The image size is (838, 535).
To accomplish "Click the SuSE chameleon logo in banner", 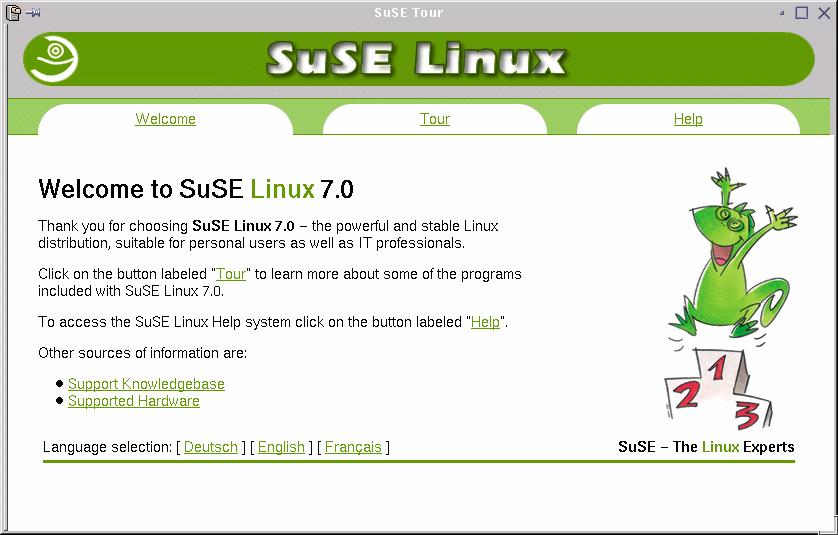I will click(x=52, y=59).
